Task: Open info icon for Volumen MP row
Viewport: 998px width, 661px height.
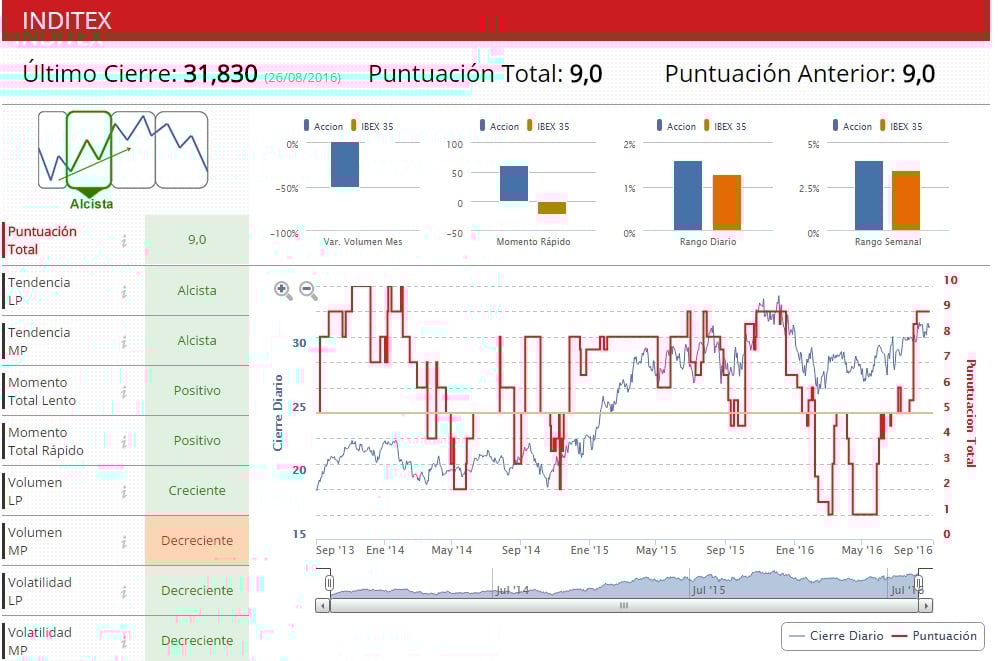Action: 124,541
